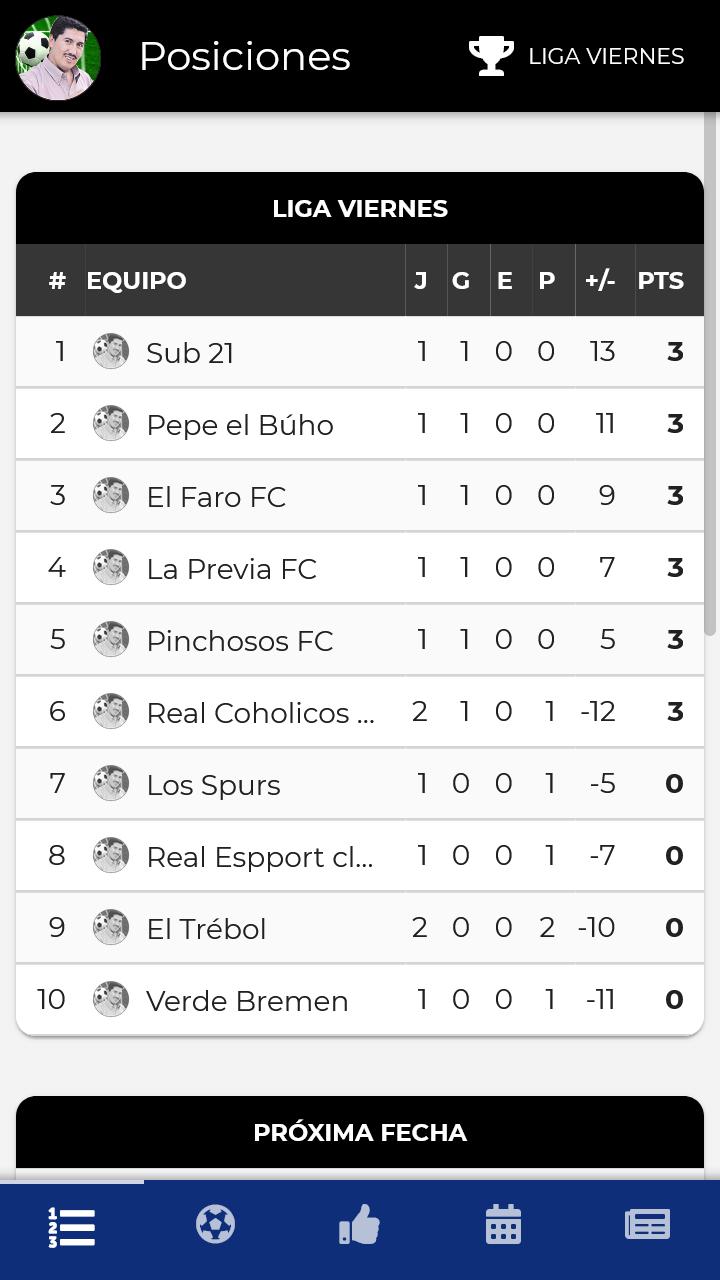Tap the trophy icon in header
The width and height of the screenshot is (720, 1280).
pos(491,56)
